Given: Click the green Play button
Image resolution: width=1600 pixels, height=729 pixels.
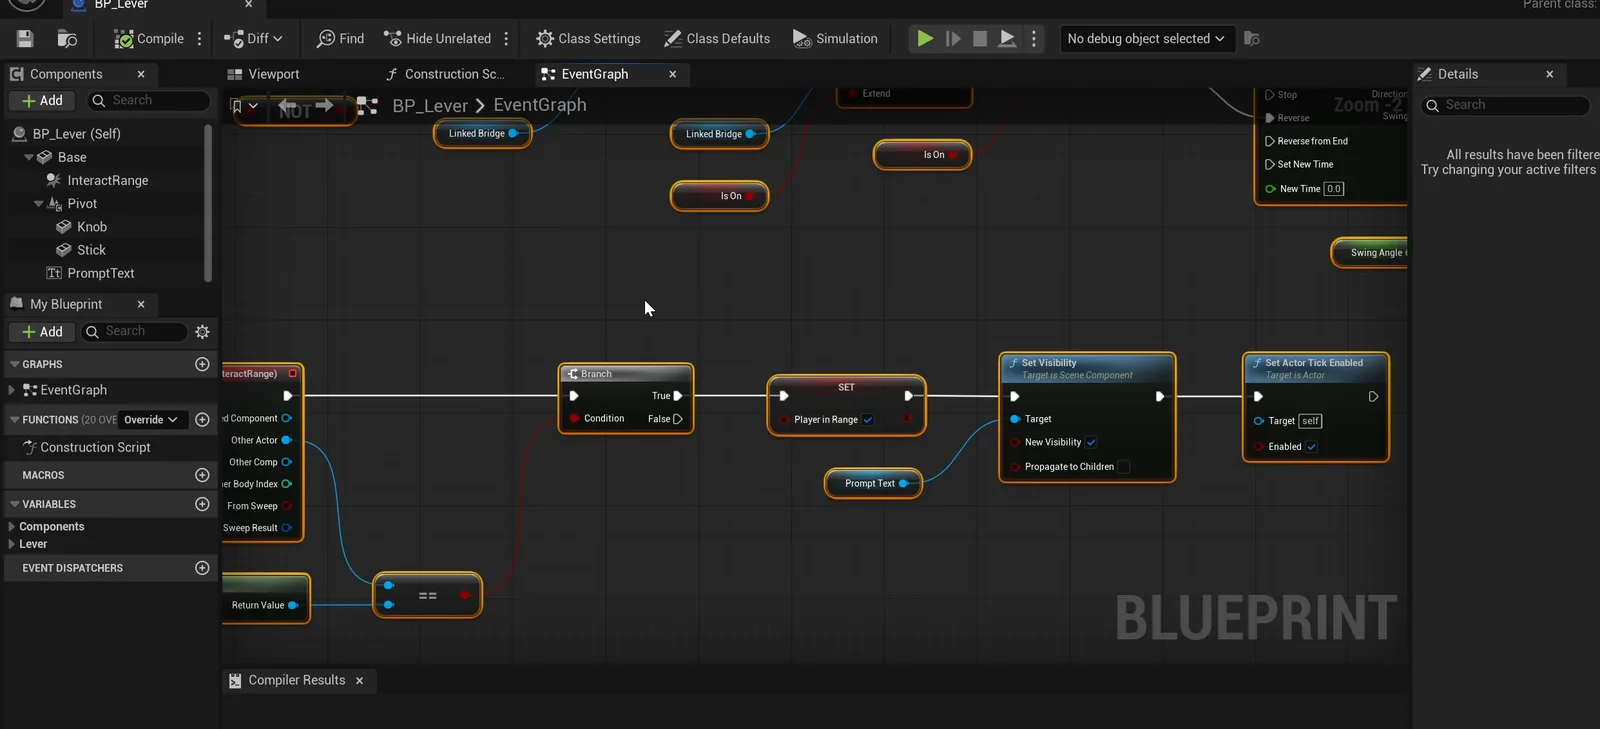Looking at the screenshot, I should pos(925,39).
